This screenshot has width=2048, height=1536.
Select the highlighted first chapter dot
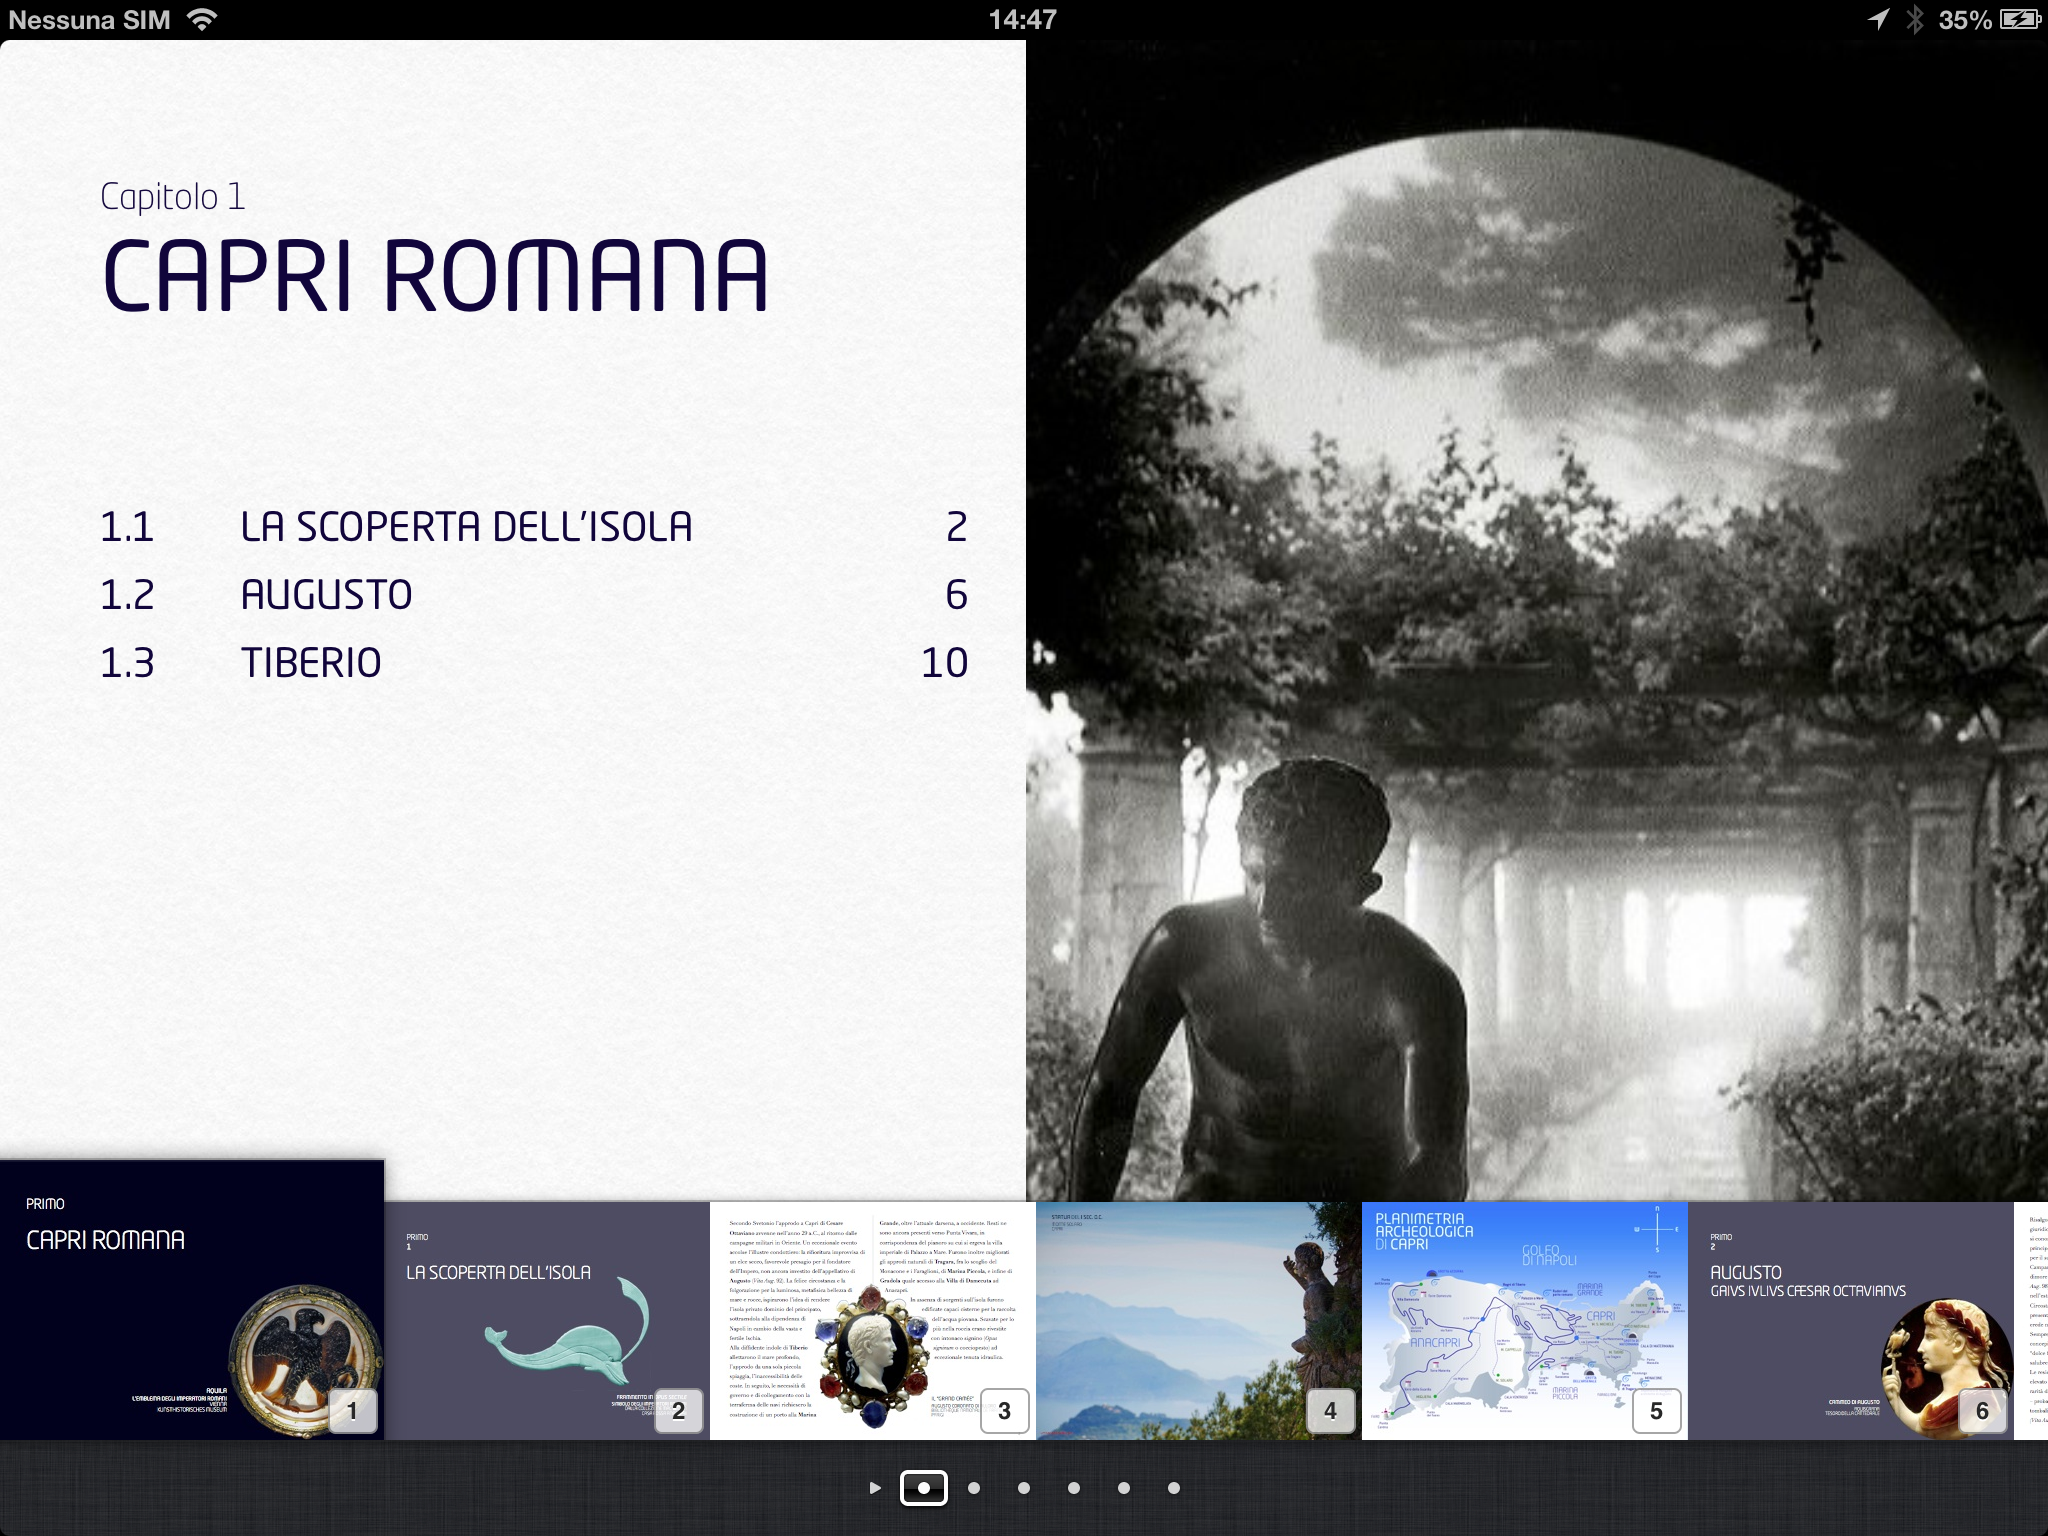coord(924,1488)
